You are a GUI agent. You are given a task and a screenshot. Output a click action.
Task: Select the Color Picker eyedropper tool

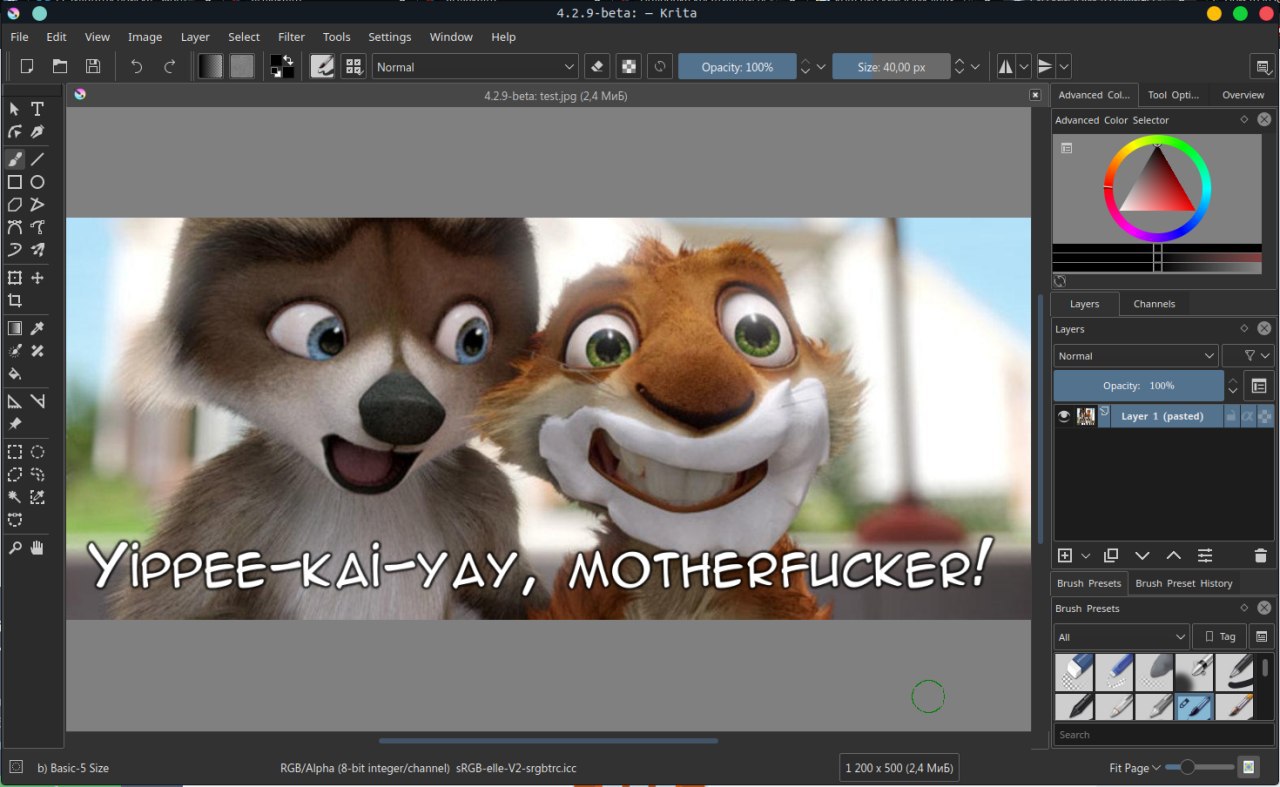point(37,328)
